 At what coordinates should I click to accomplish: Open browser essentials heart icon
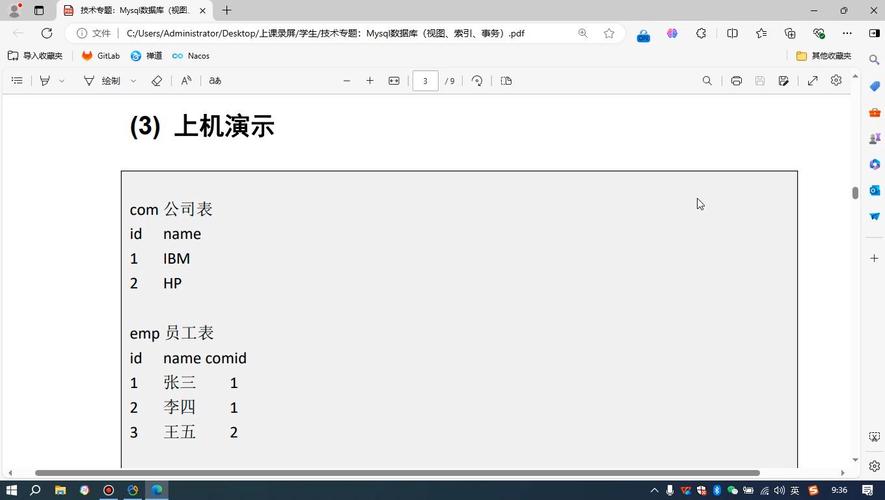[x=819, y=33]
